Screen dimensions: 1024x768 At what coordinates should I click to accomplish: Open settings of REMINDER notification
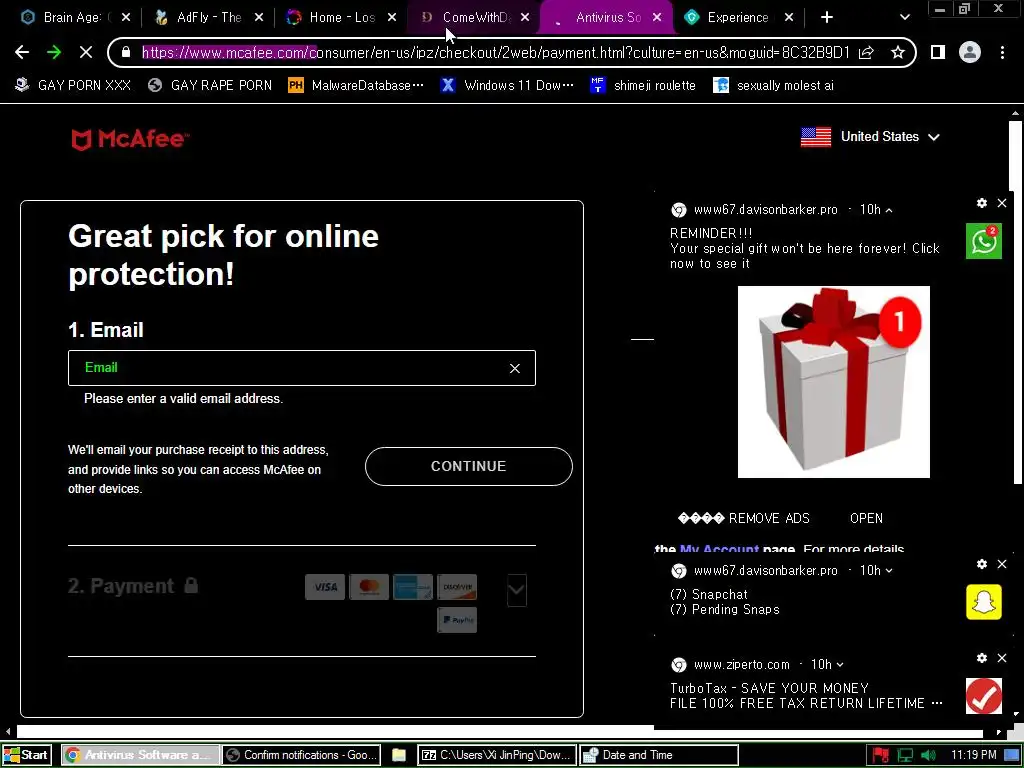pos(982,203)
